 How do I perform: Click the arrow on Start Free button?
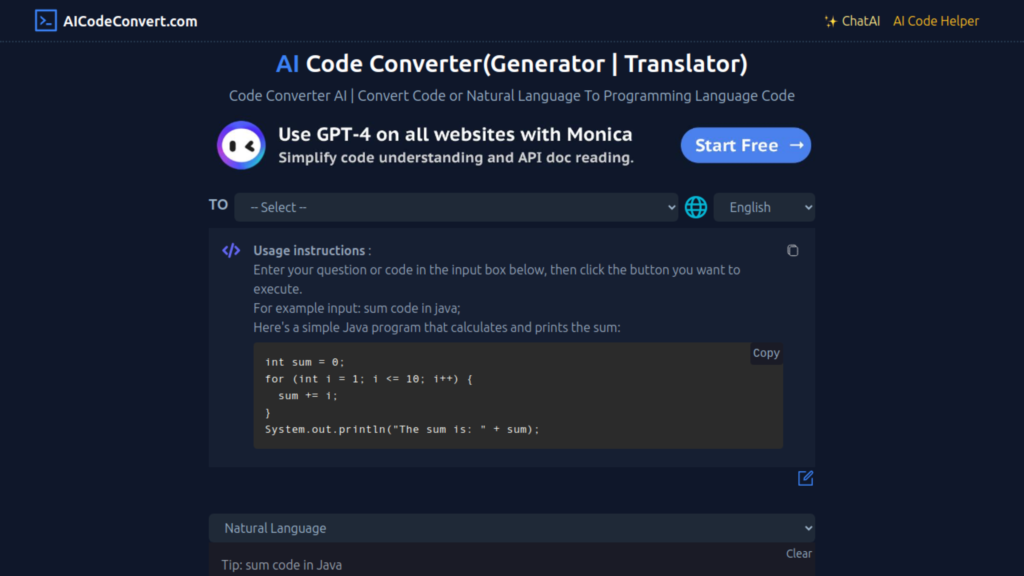coord(796,145)
